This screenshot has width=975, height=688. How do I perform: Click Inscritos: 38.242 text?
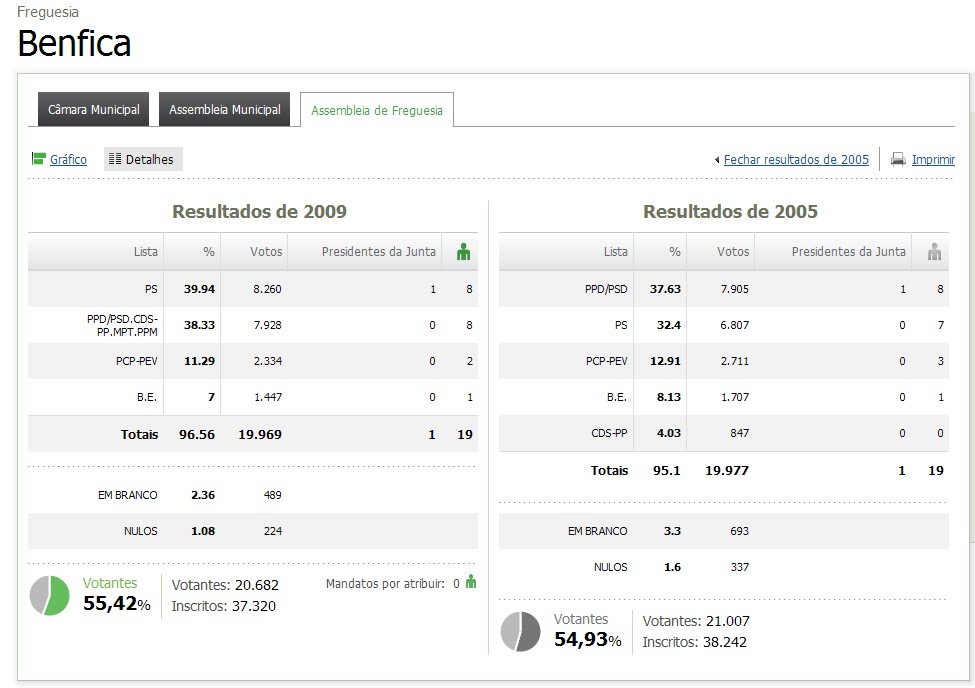pos(695,642)
